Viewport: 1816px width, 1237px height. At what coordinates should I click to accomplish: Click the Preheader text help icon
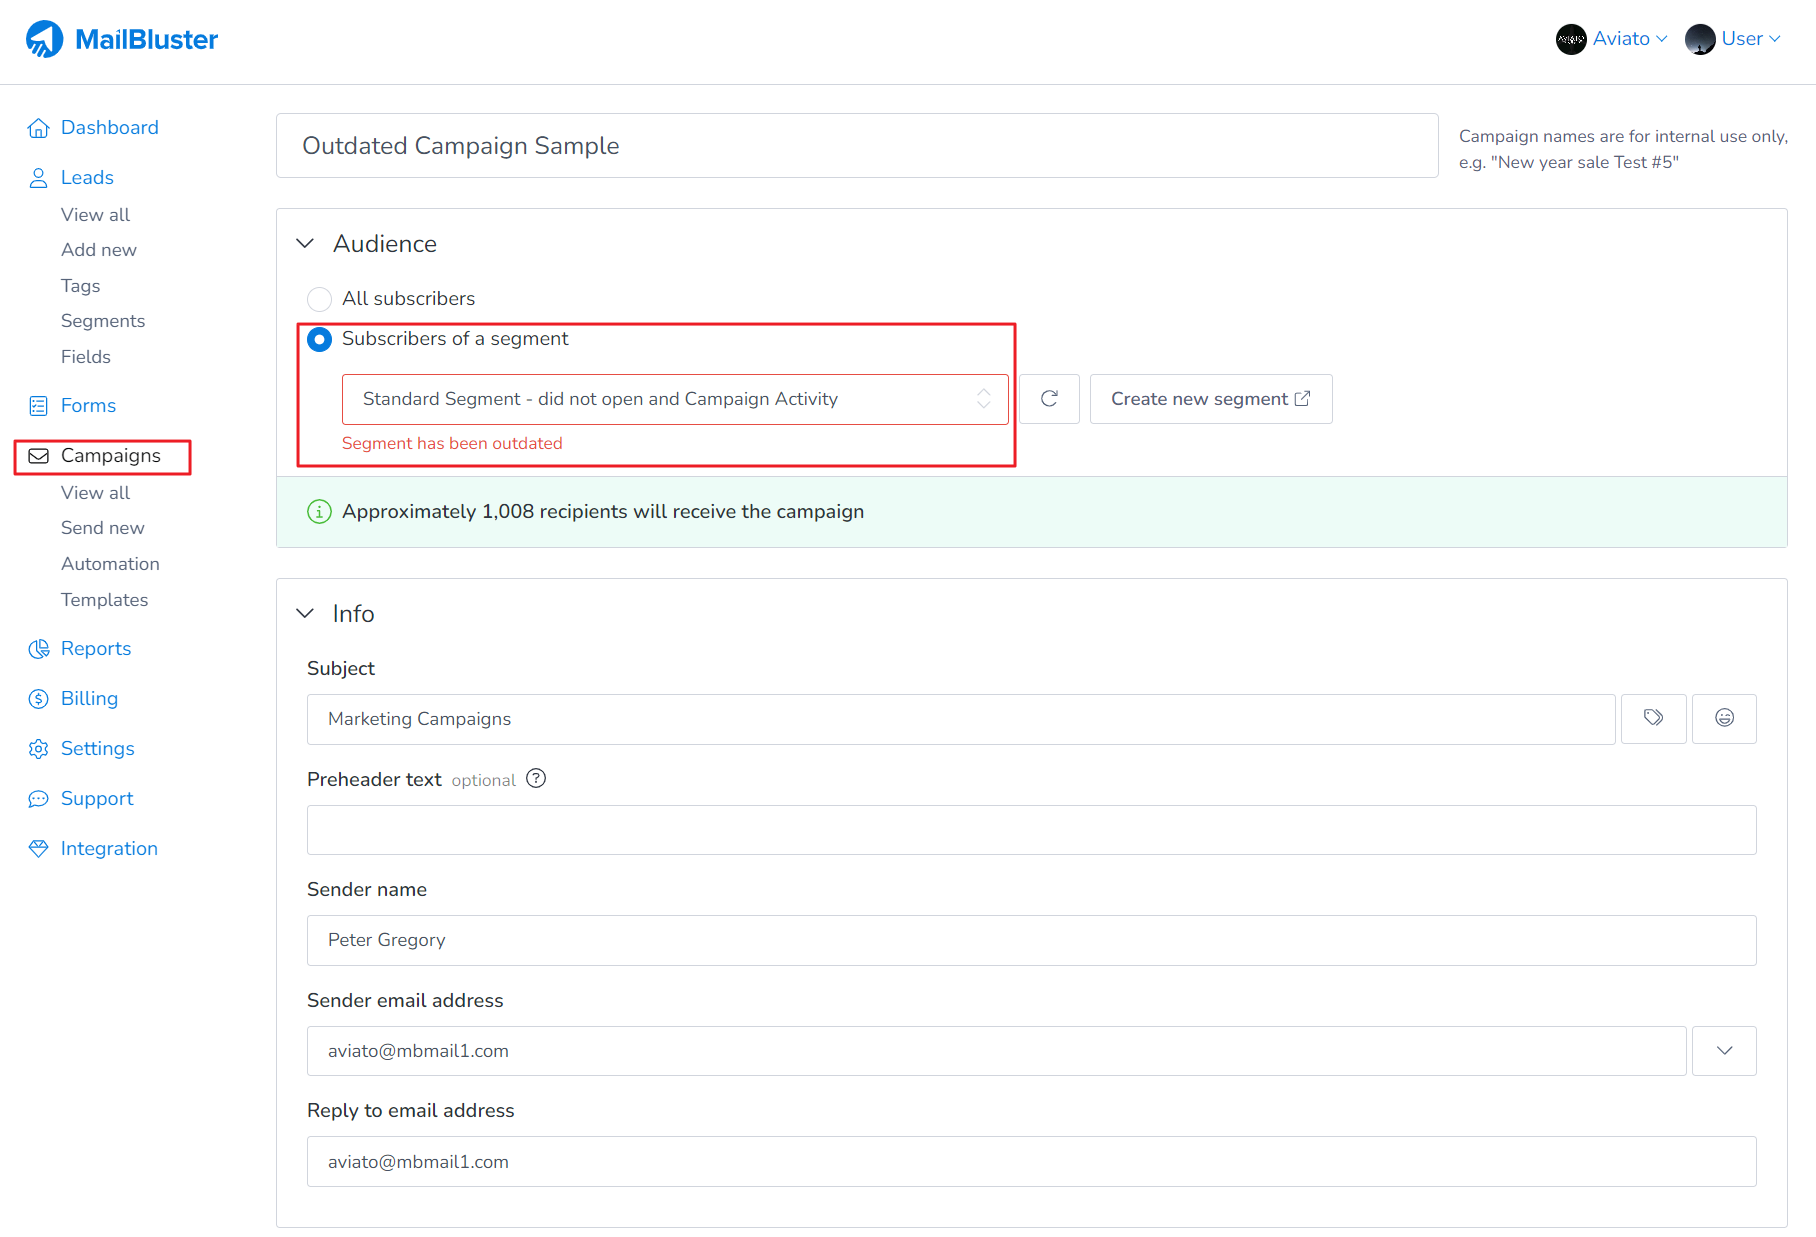(x=536, y=779)
